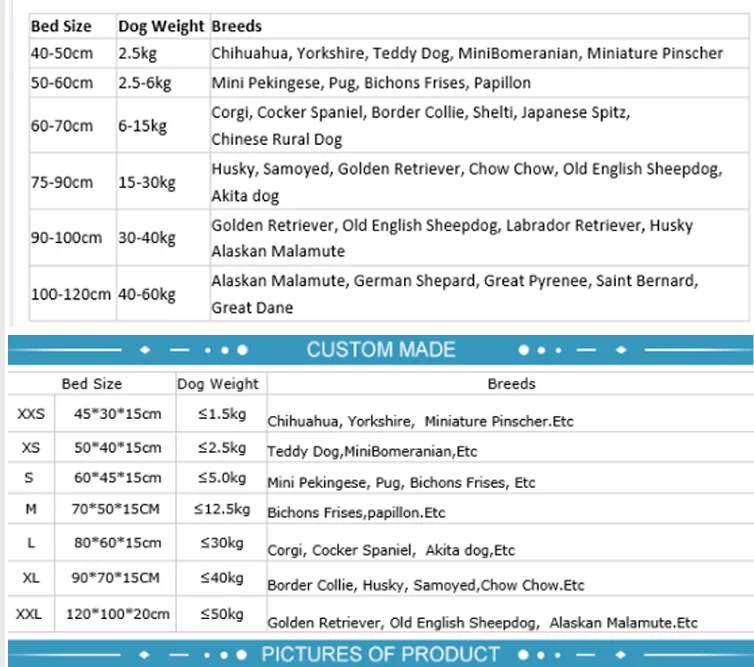Image resolution: width=754 pixels, height=667 pixels.
Task: Select the XS size row label
Action: coord(30,447)
